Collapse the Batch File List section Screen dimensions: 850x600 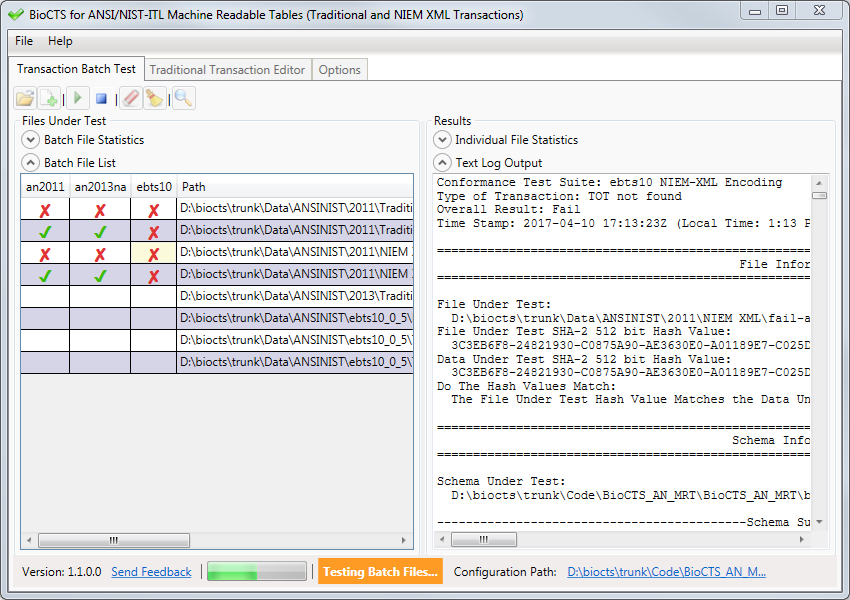tap(31, 163)
